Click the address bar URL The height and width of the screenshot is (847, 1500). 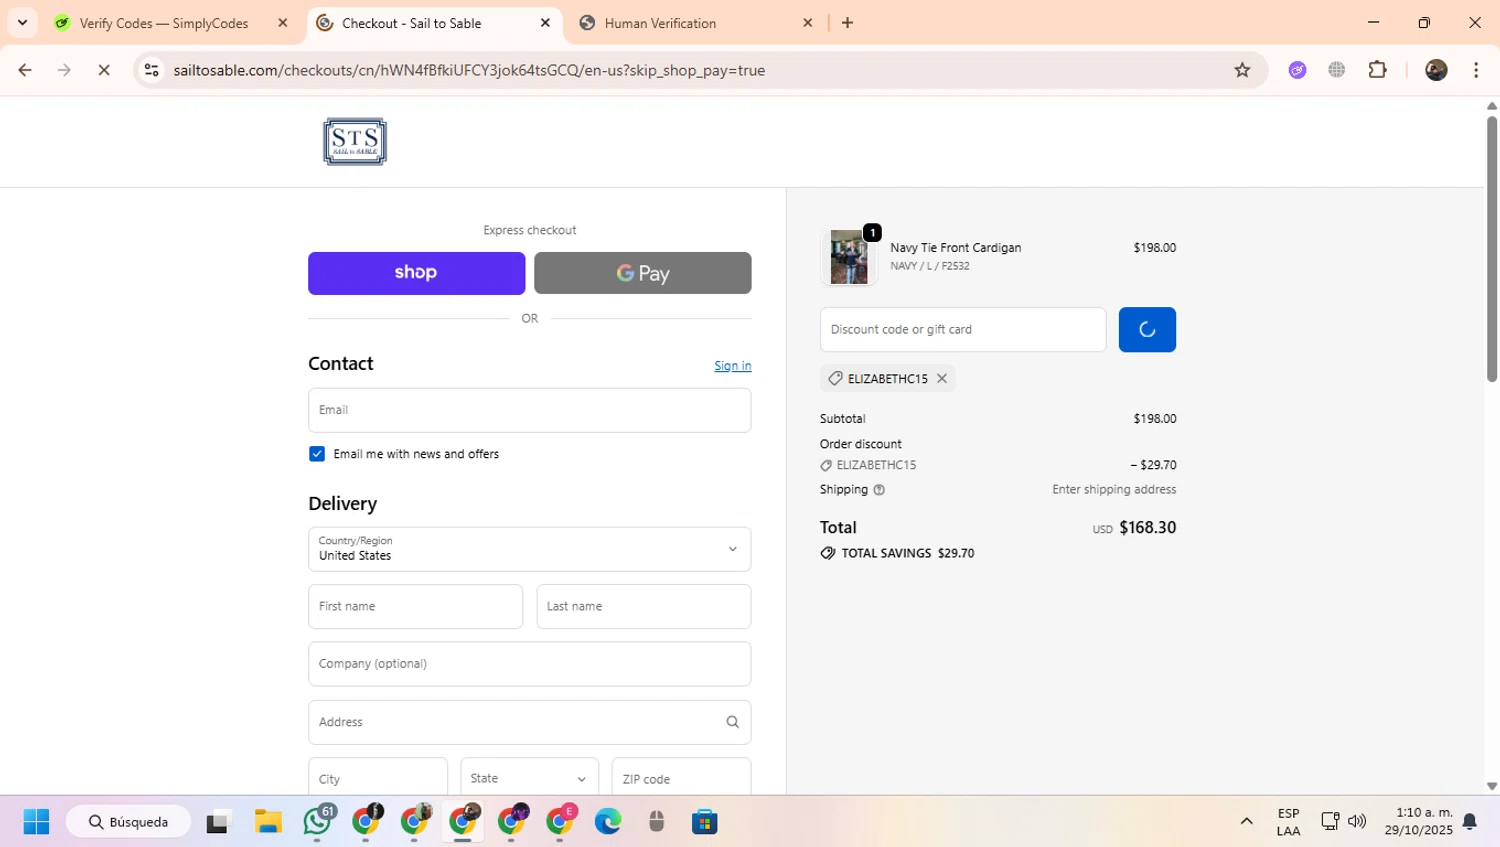point(469,70)
